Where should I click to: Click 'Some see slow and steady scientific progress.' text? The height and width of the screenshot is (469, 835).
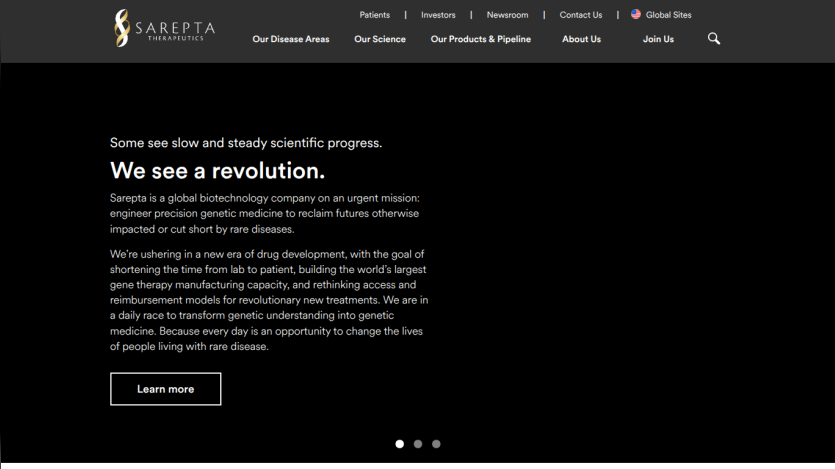click(246, 143)
